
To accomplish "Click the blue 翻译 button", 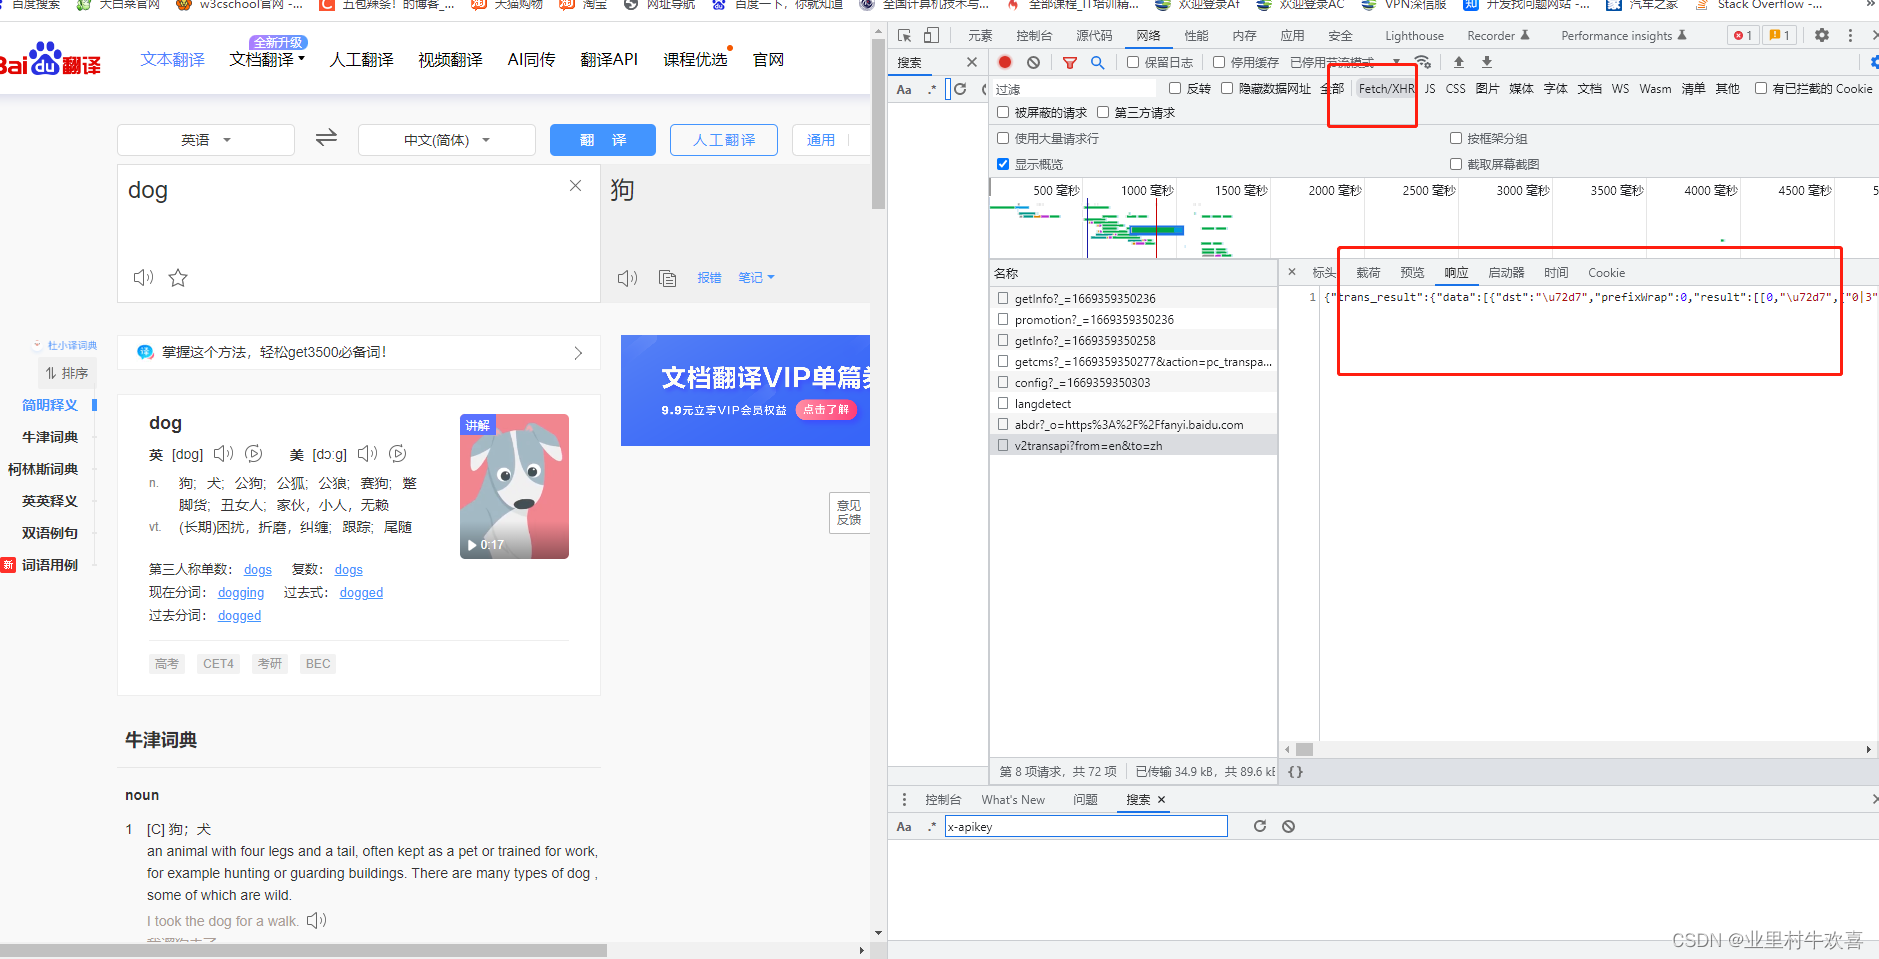I will 603,140.
